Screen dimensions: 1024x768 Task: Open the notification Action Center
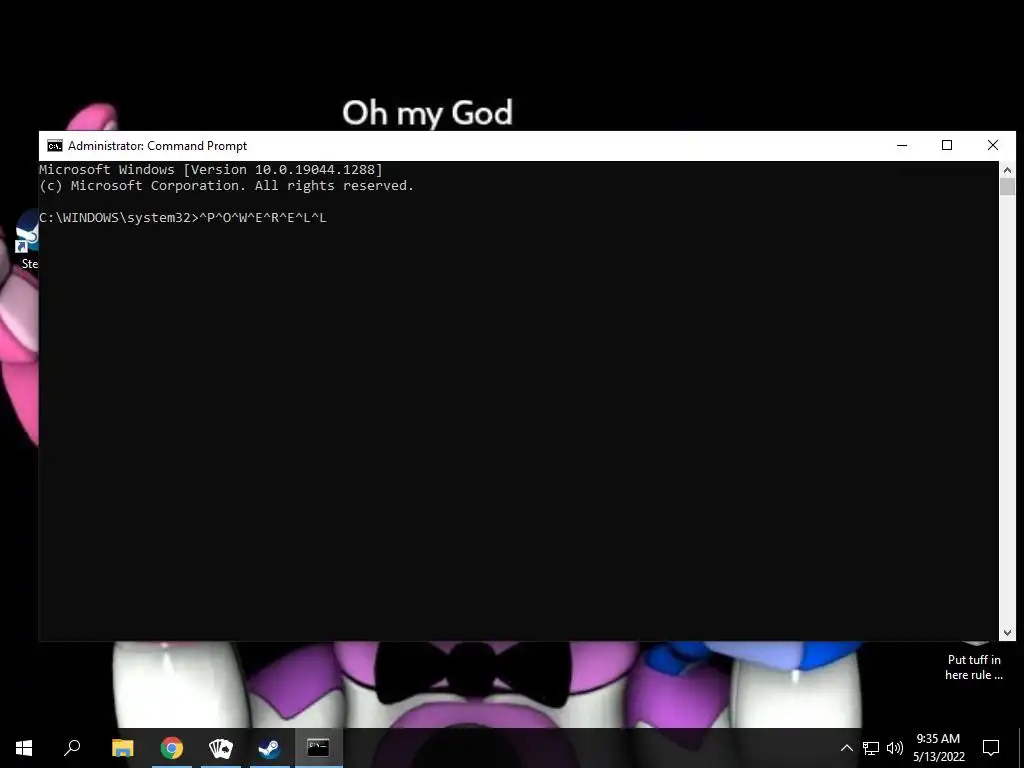coord(991,748)
